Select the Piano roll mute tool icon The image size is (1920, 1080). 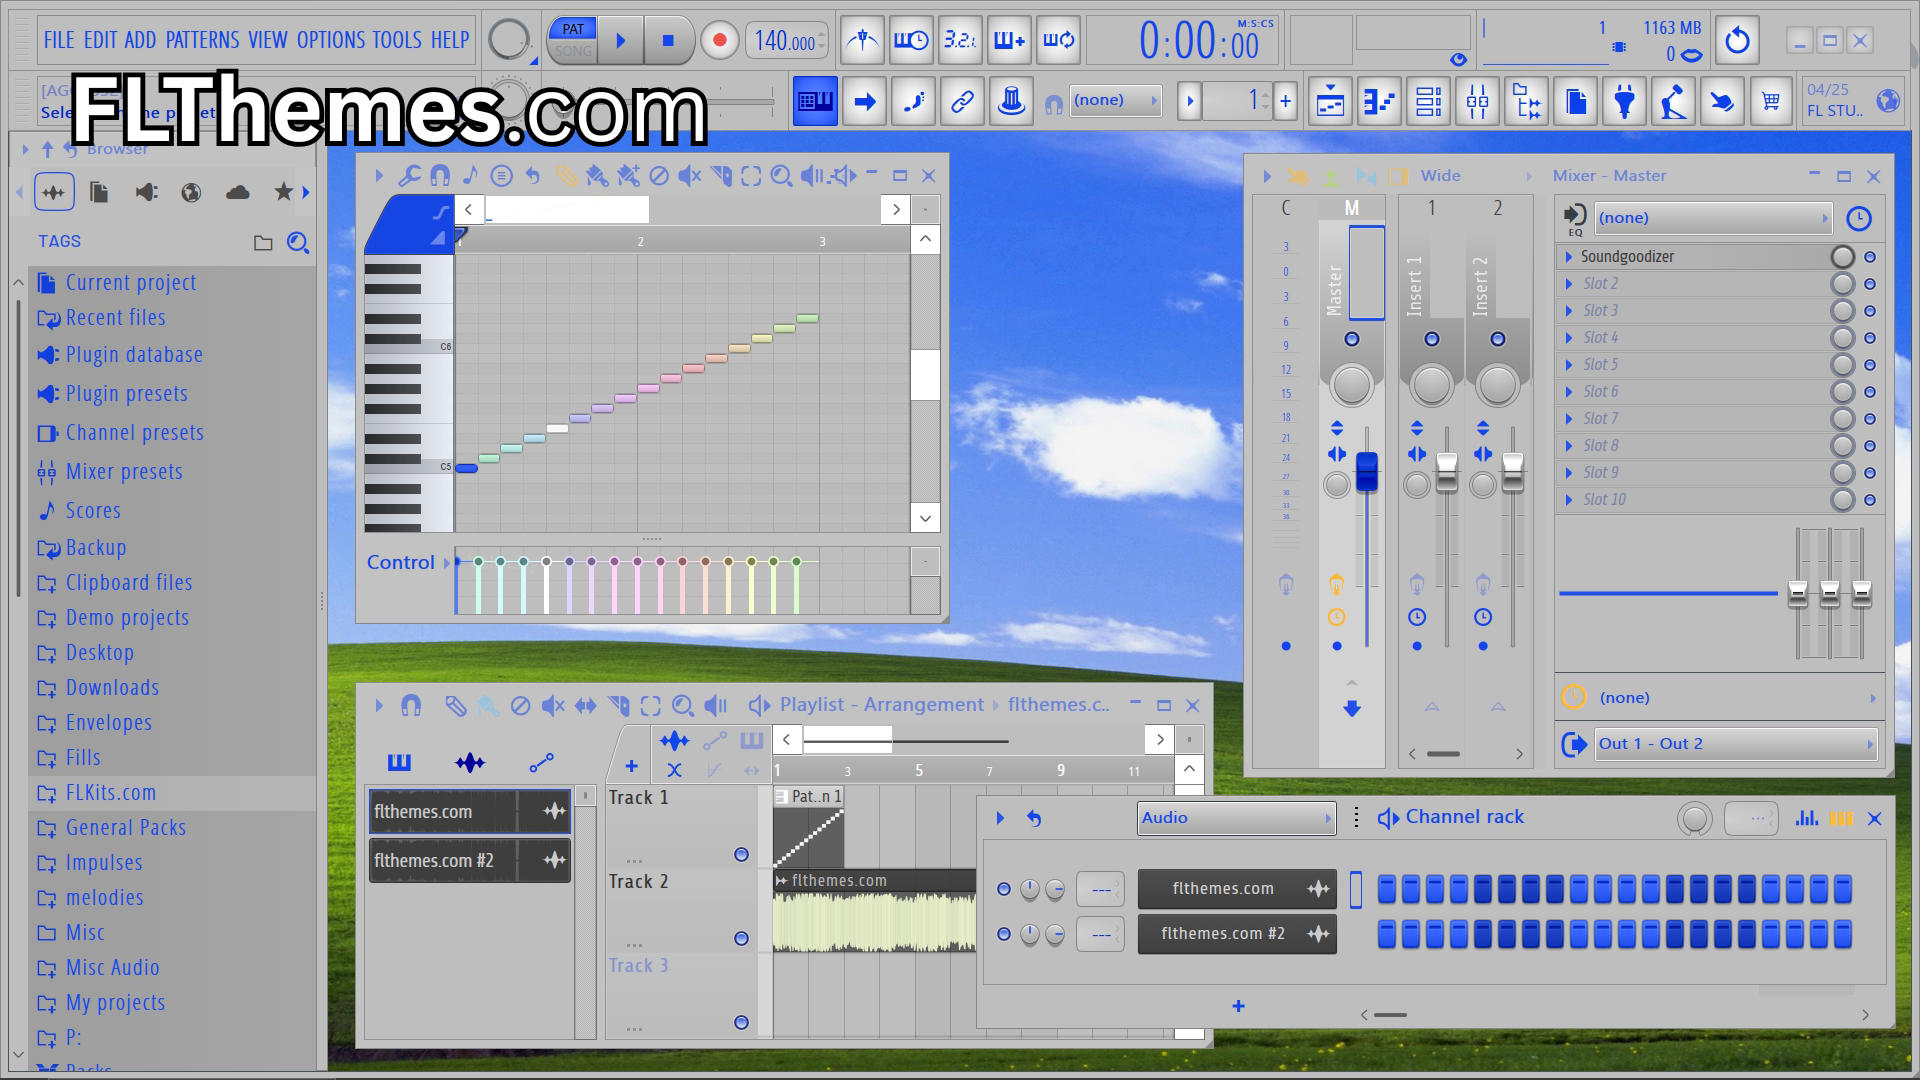point(689,176)
